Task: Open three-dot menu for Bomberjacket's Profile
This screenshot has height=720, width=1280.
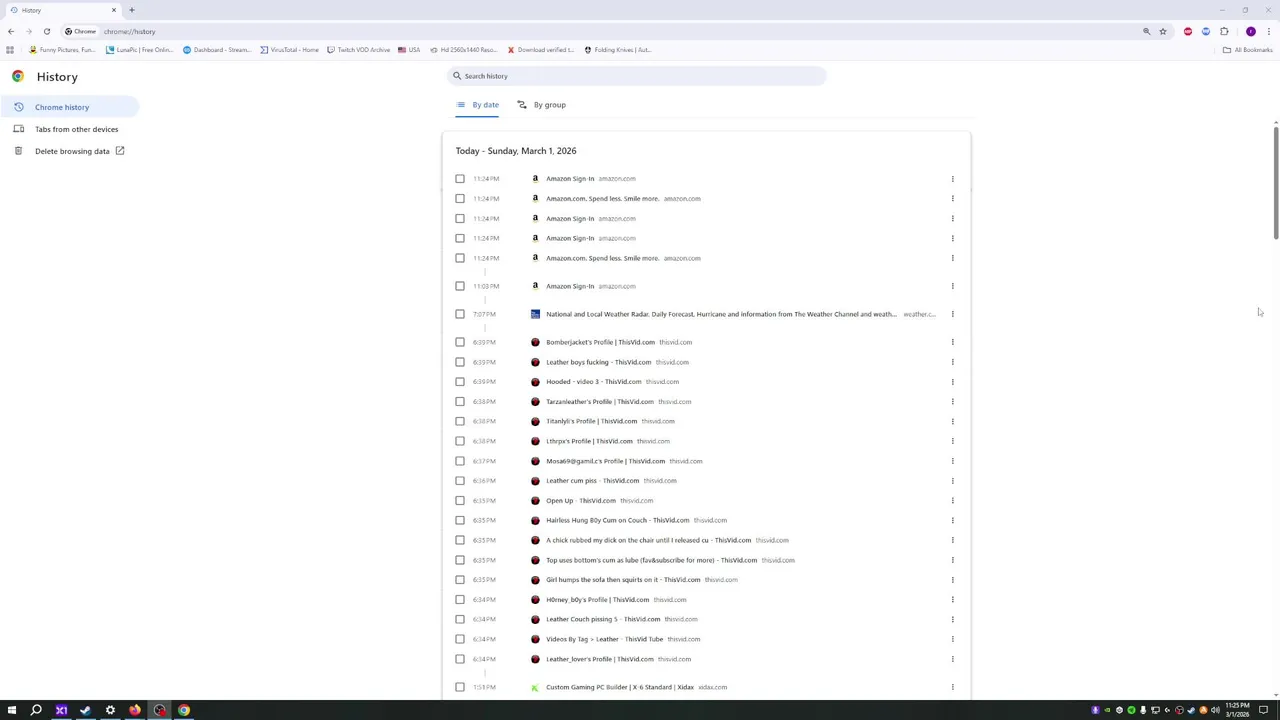Action: coord(952,342)
